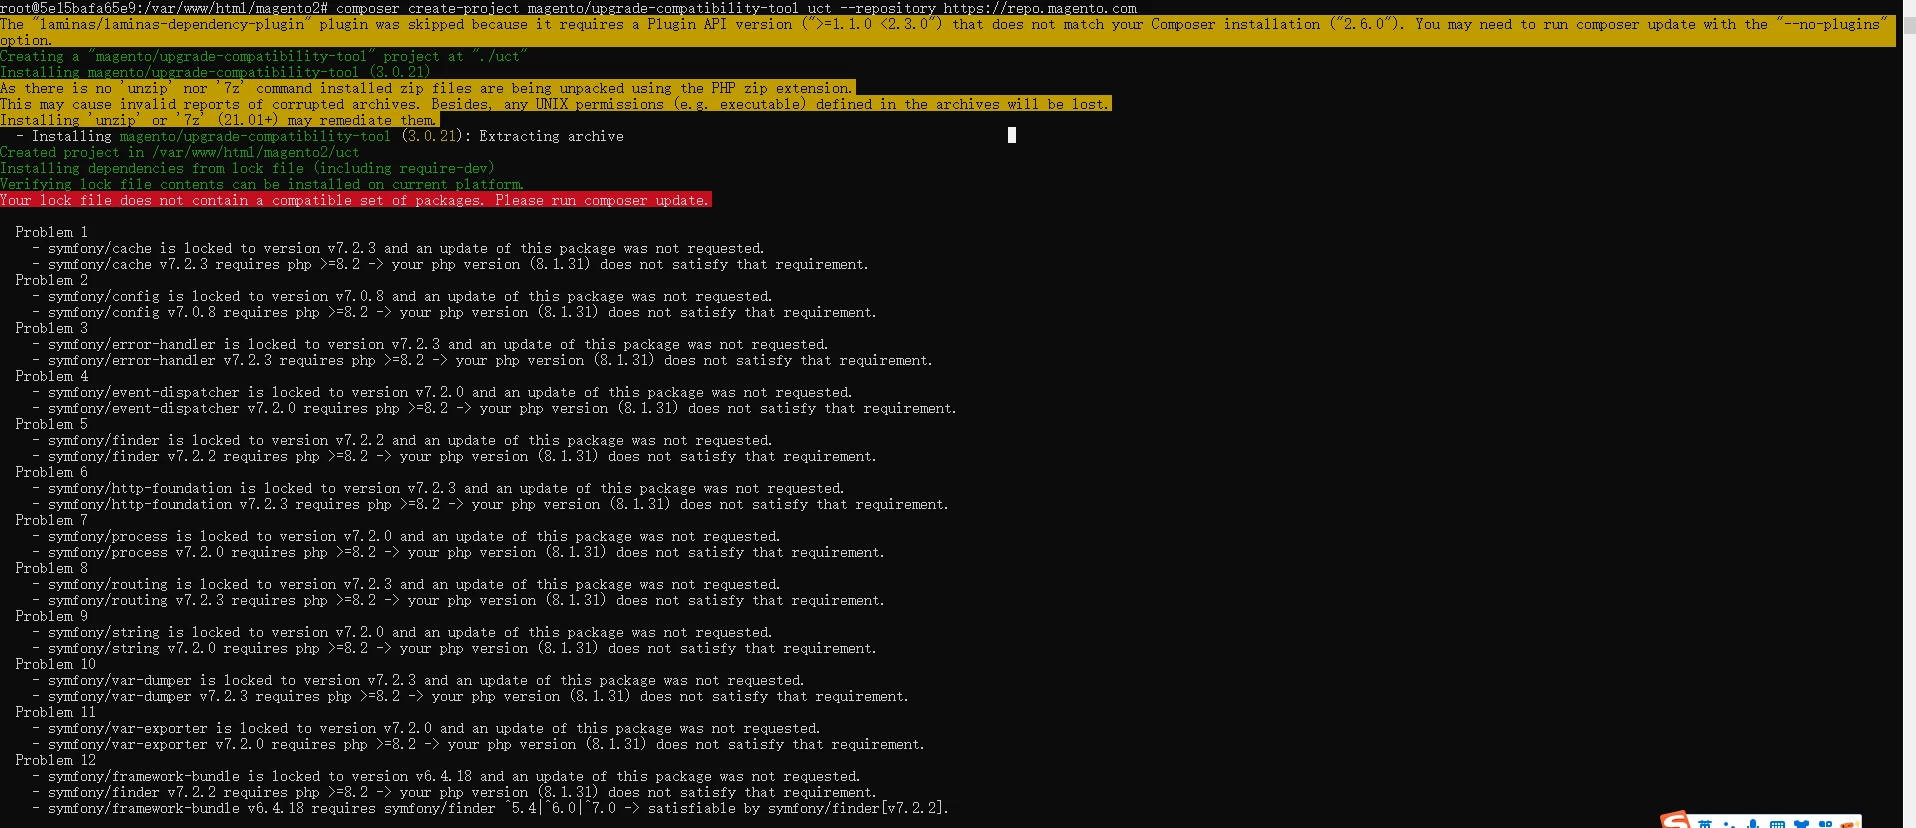
Task: Open the Sogou soft keyboard icon
Action: 1777,824
